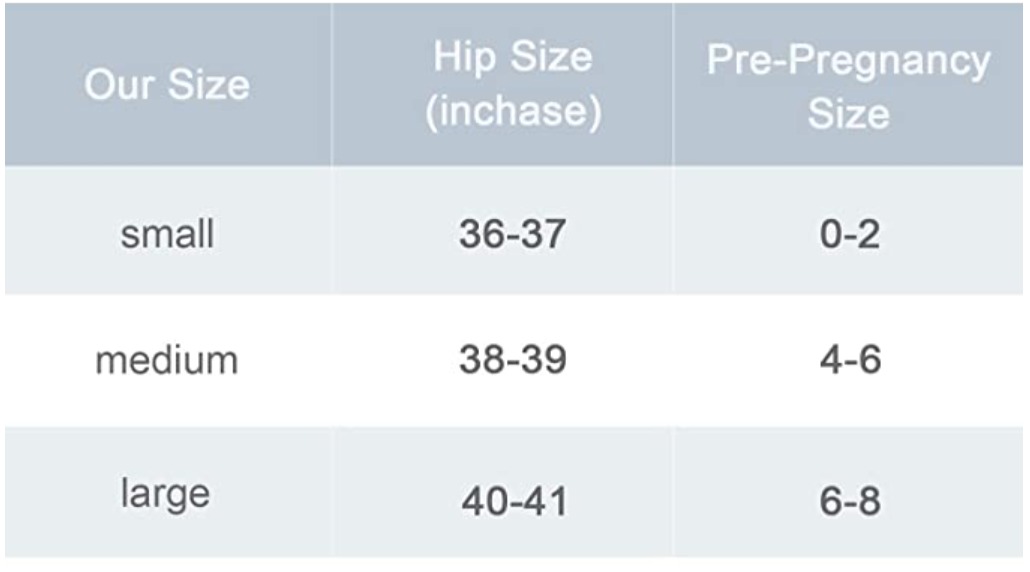The height and width of the screenshot is (572, 1030).
Task: Click the Our Size column header
Action: pos(168,85)
